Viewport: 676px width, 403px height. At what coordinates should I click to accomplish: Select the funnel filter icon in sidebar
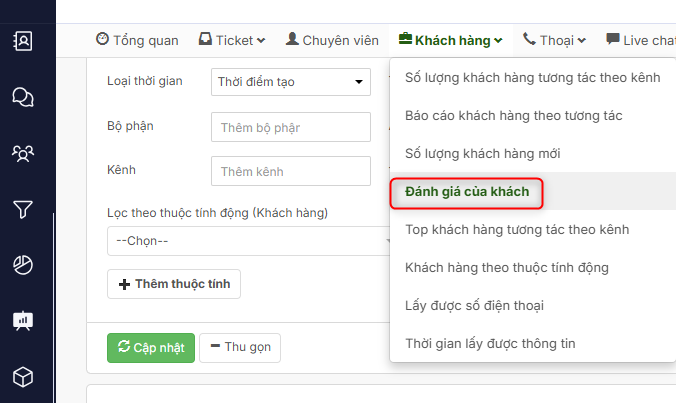click(22, 209)
